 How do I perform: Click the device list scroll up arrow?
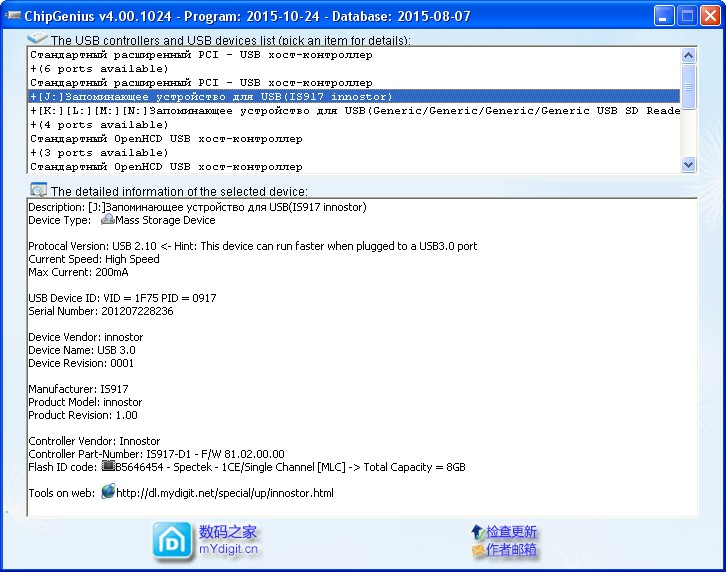(x=688, y=56)
